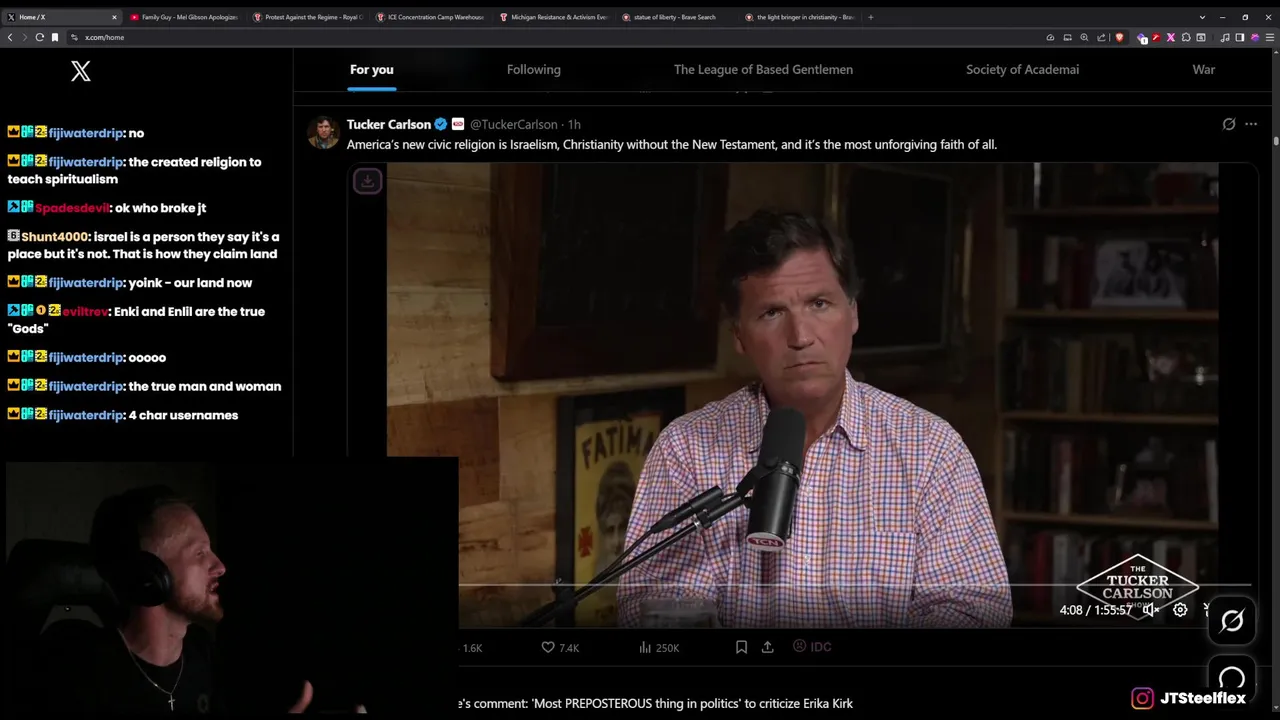
Task: Click the 4:08 / 1:55:57 video time
Action: point(1096,610)
